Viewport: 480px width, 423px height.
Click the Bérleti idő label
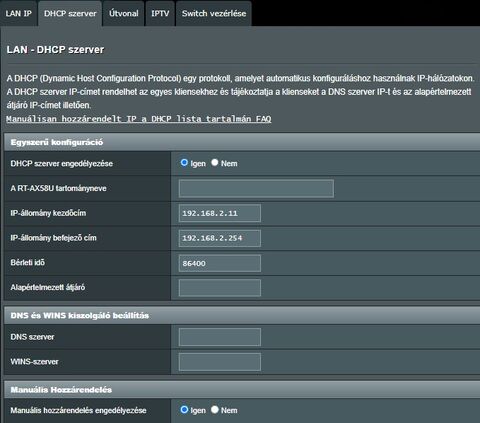(28, 263)
